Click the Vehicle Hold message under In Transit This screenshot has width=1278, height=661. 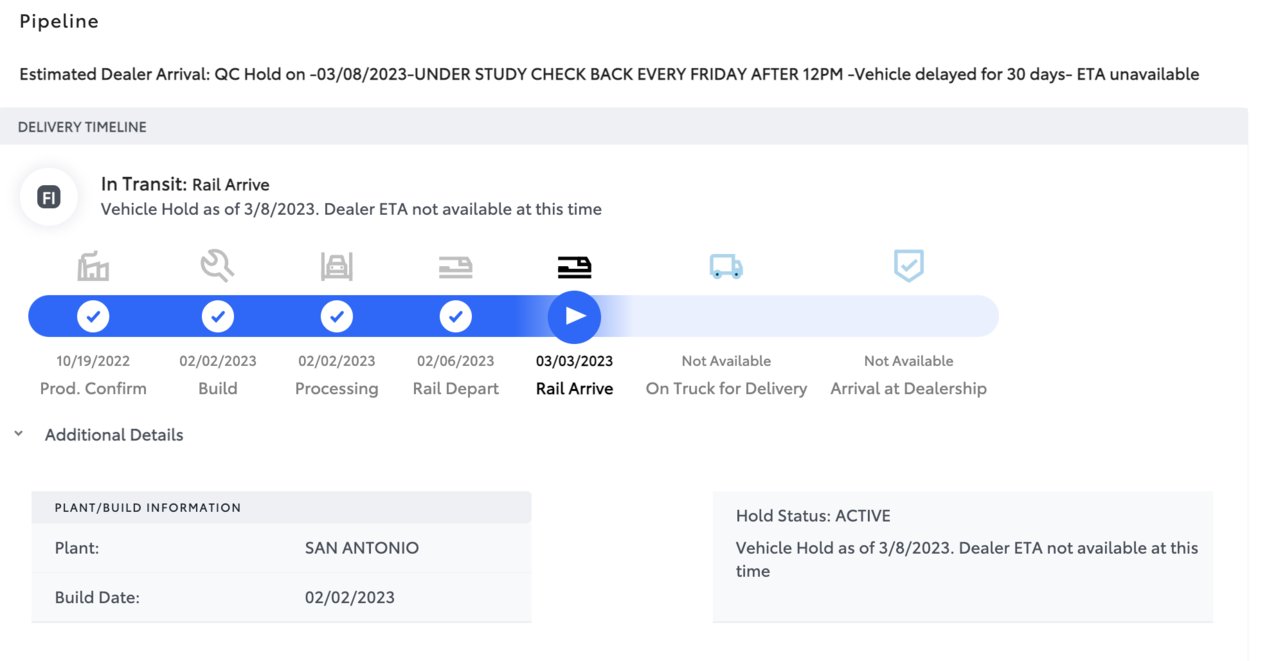pyautogui.click(x=351, y=209)
